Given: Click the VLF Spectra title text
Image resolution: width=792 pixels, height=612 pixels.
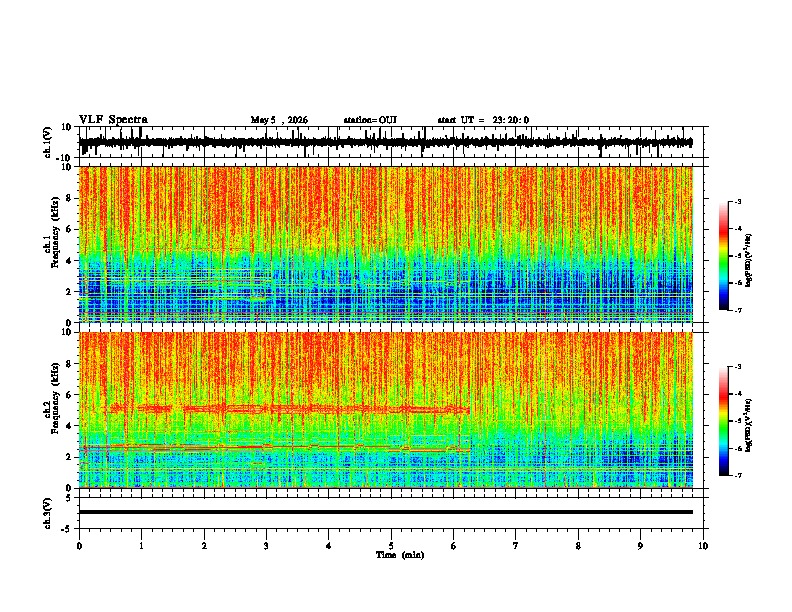Looking at the screenshot, I should click(x=113, y=120).
